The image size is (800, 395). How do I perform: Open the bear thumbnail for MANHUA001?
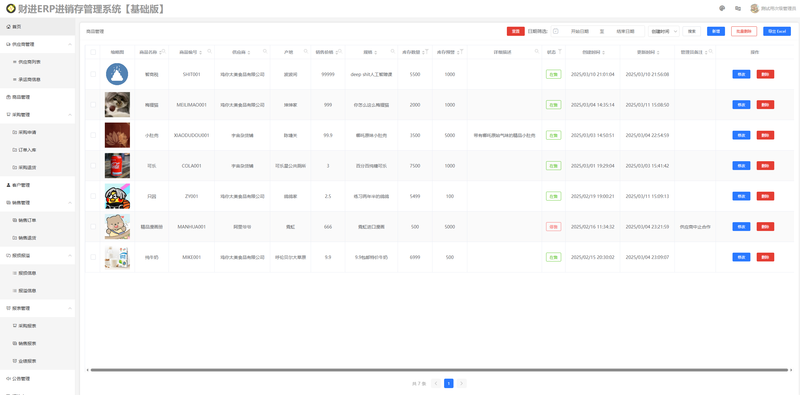coord(117,227)
